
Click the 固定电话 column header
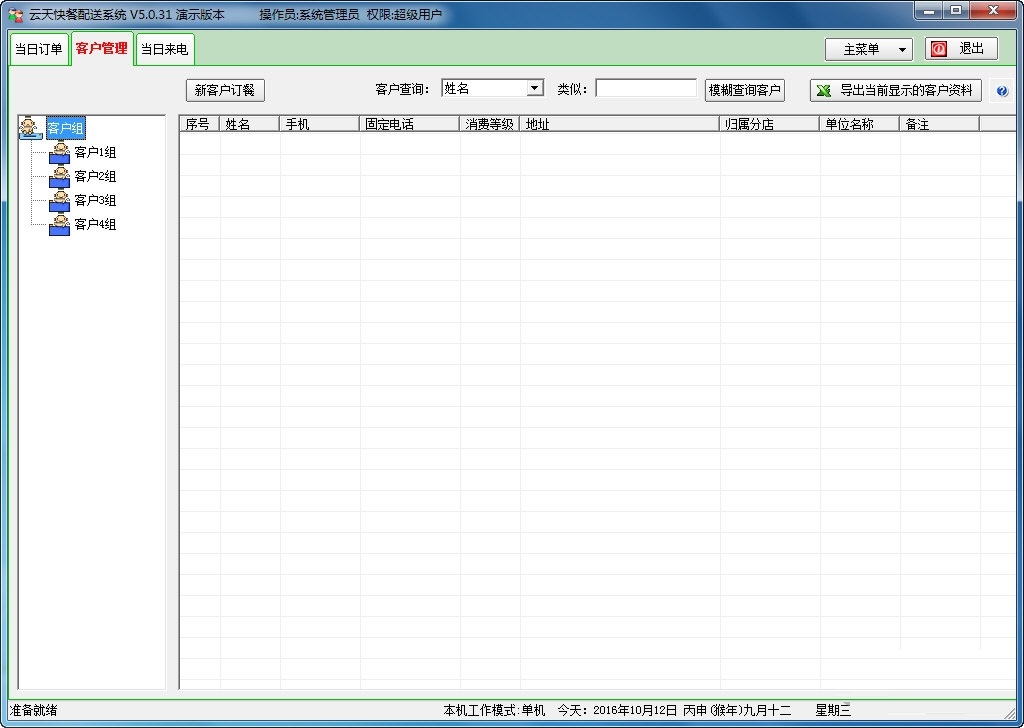(x=409, y=124)
